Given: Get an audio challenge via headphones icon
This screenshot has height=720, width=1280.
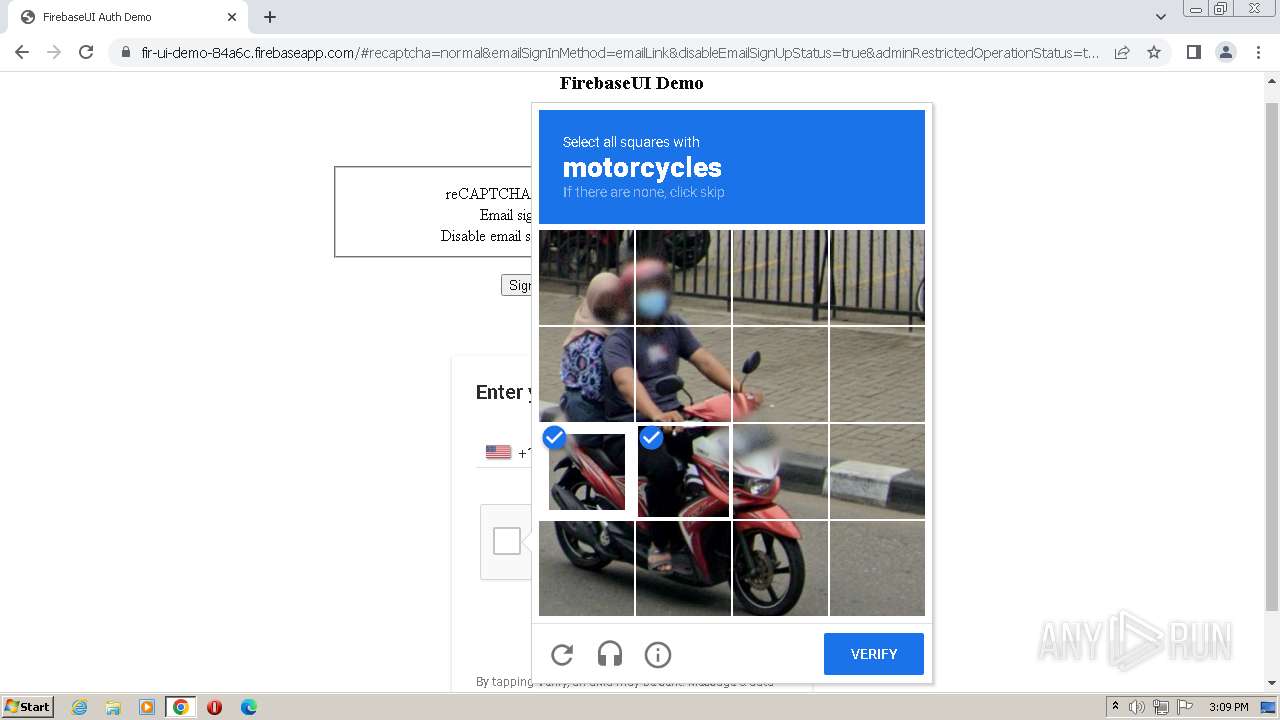Looking at the screenshot, I should [x=610, y=654].
